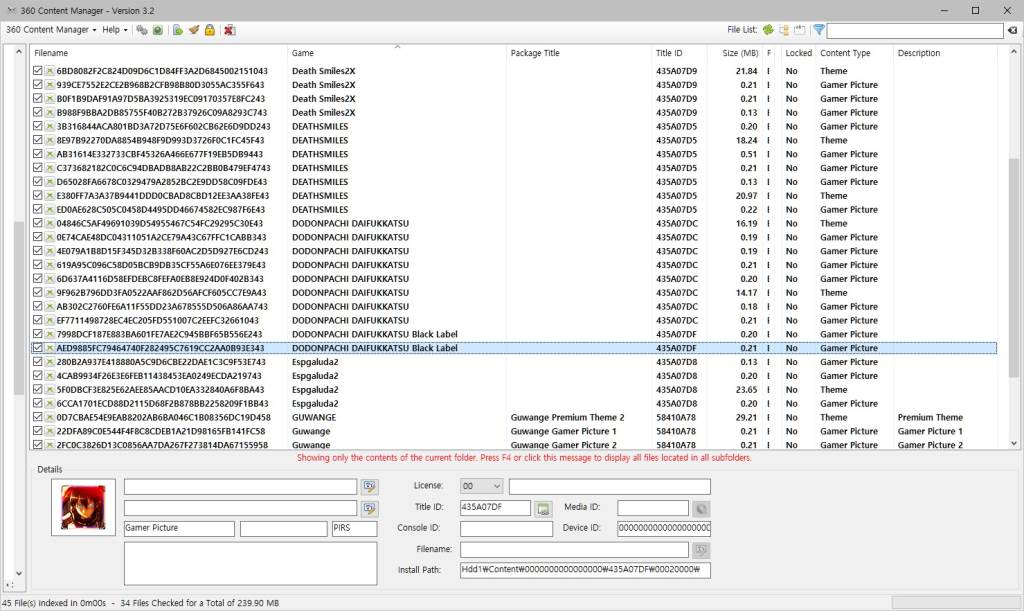This screenshot has width=1024, height=611.
Task: Select the Espgaluda2 row with size 23.65
Action: click(x=513, y=390)
